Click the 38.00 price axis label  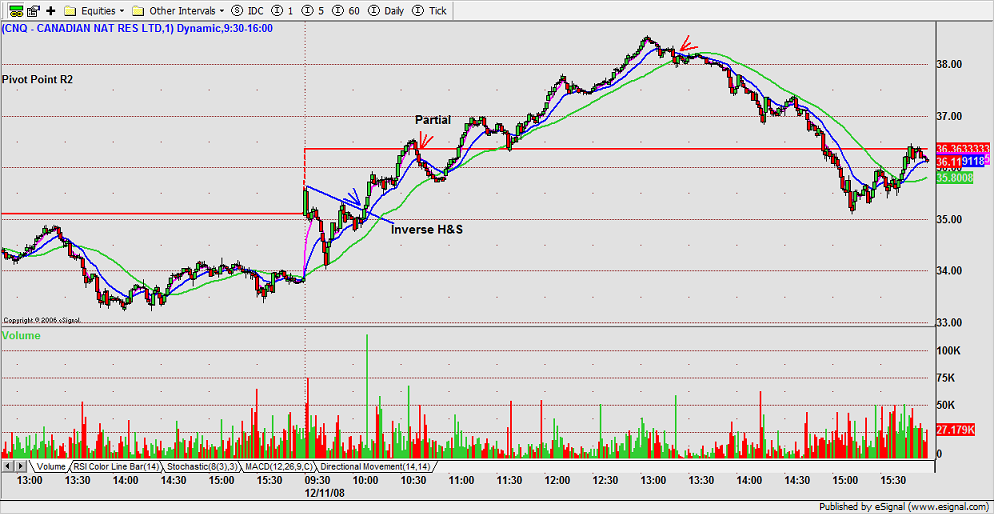950,64
